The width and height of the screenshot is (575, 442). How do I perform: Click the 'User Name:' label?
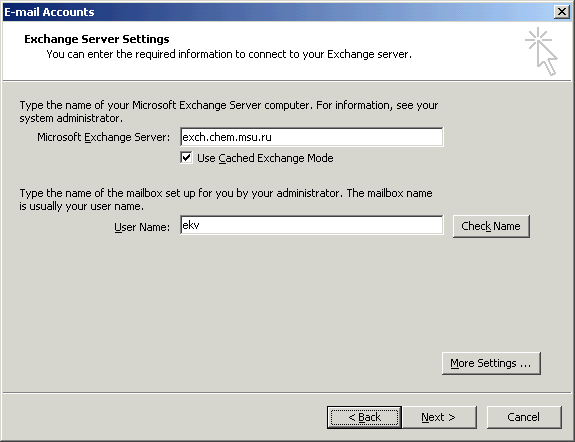142,227
